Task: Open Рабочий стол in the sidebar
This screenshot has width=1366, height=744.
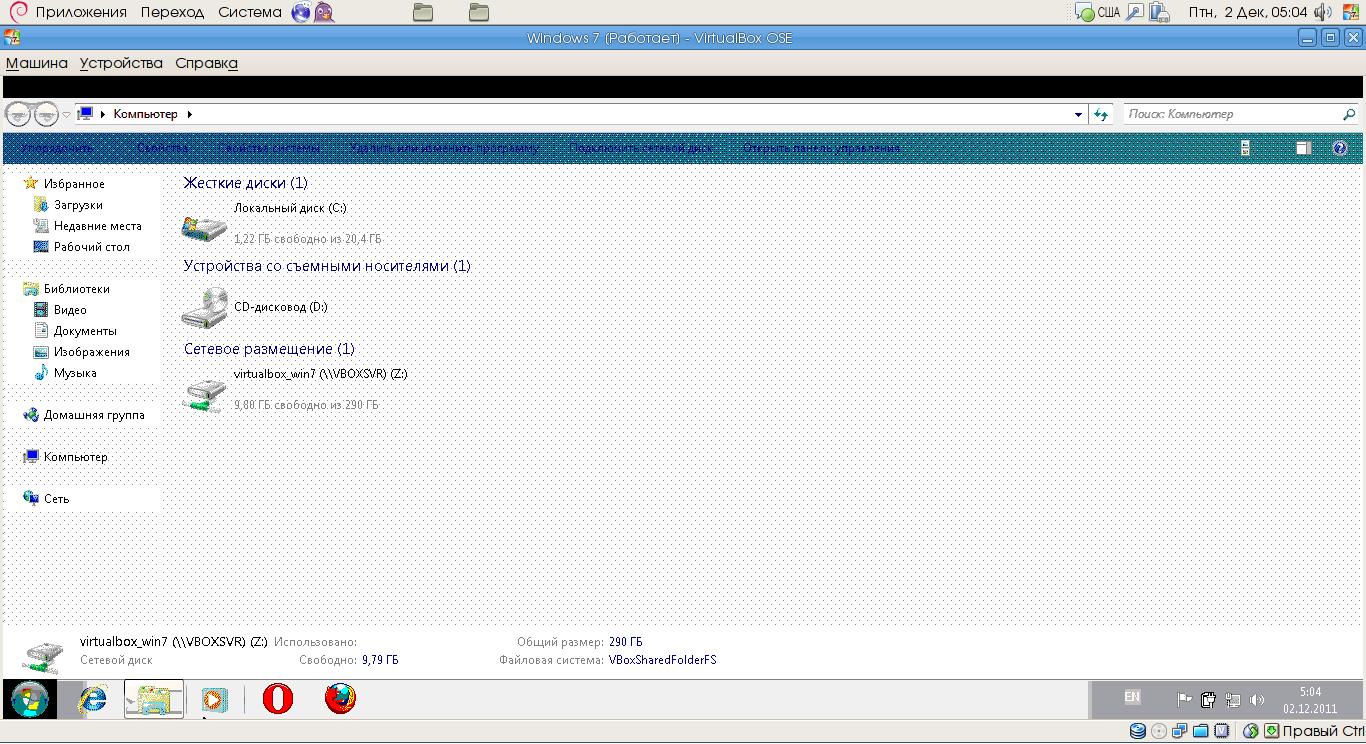Action: [92, 247]
